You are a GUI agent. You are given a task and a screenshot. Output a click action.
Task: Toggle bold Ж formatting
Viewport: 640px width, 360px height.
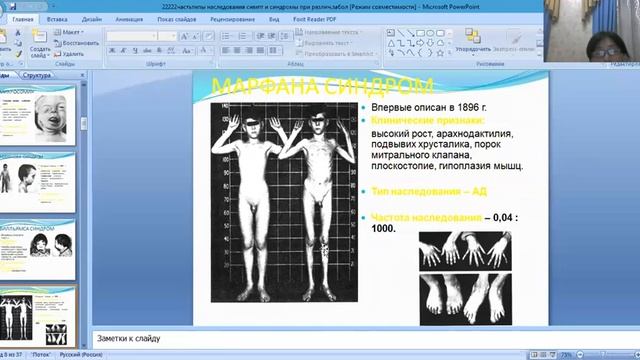112,51
